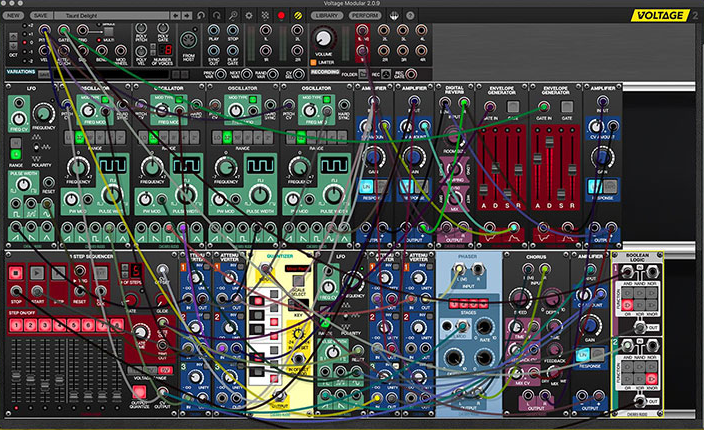The height and width of the screenshot is (430, 704).
Task: Click the toolbar icon right of PERFORM
Action: click(x=394, y=15)
